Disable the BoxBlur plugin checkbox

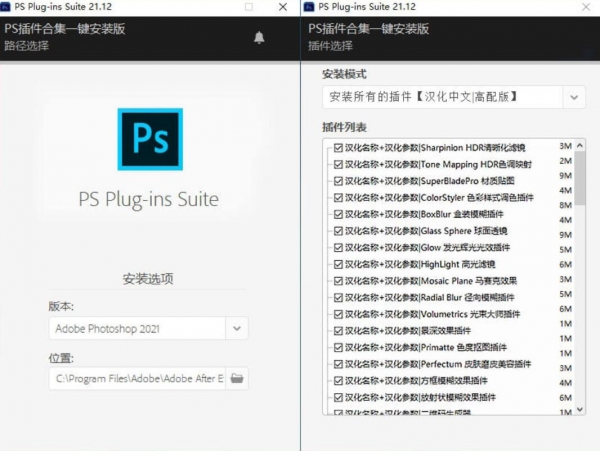338,214
